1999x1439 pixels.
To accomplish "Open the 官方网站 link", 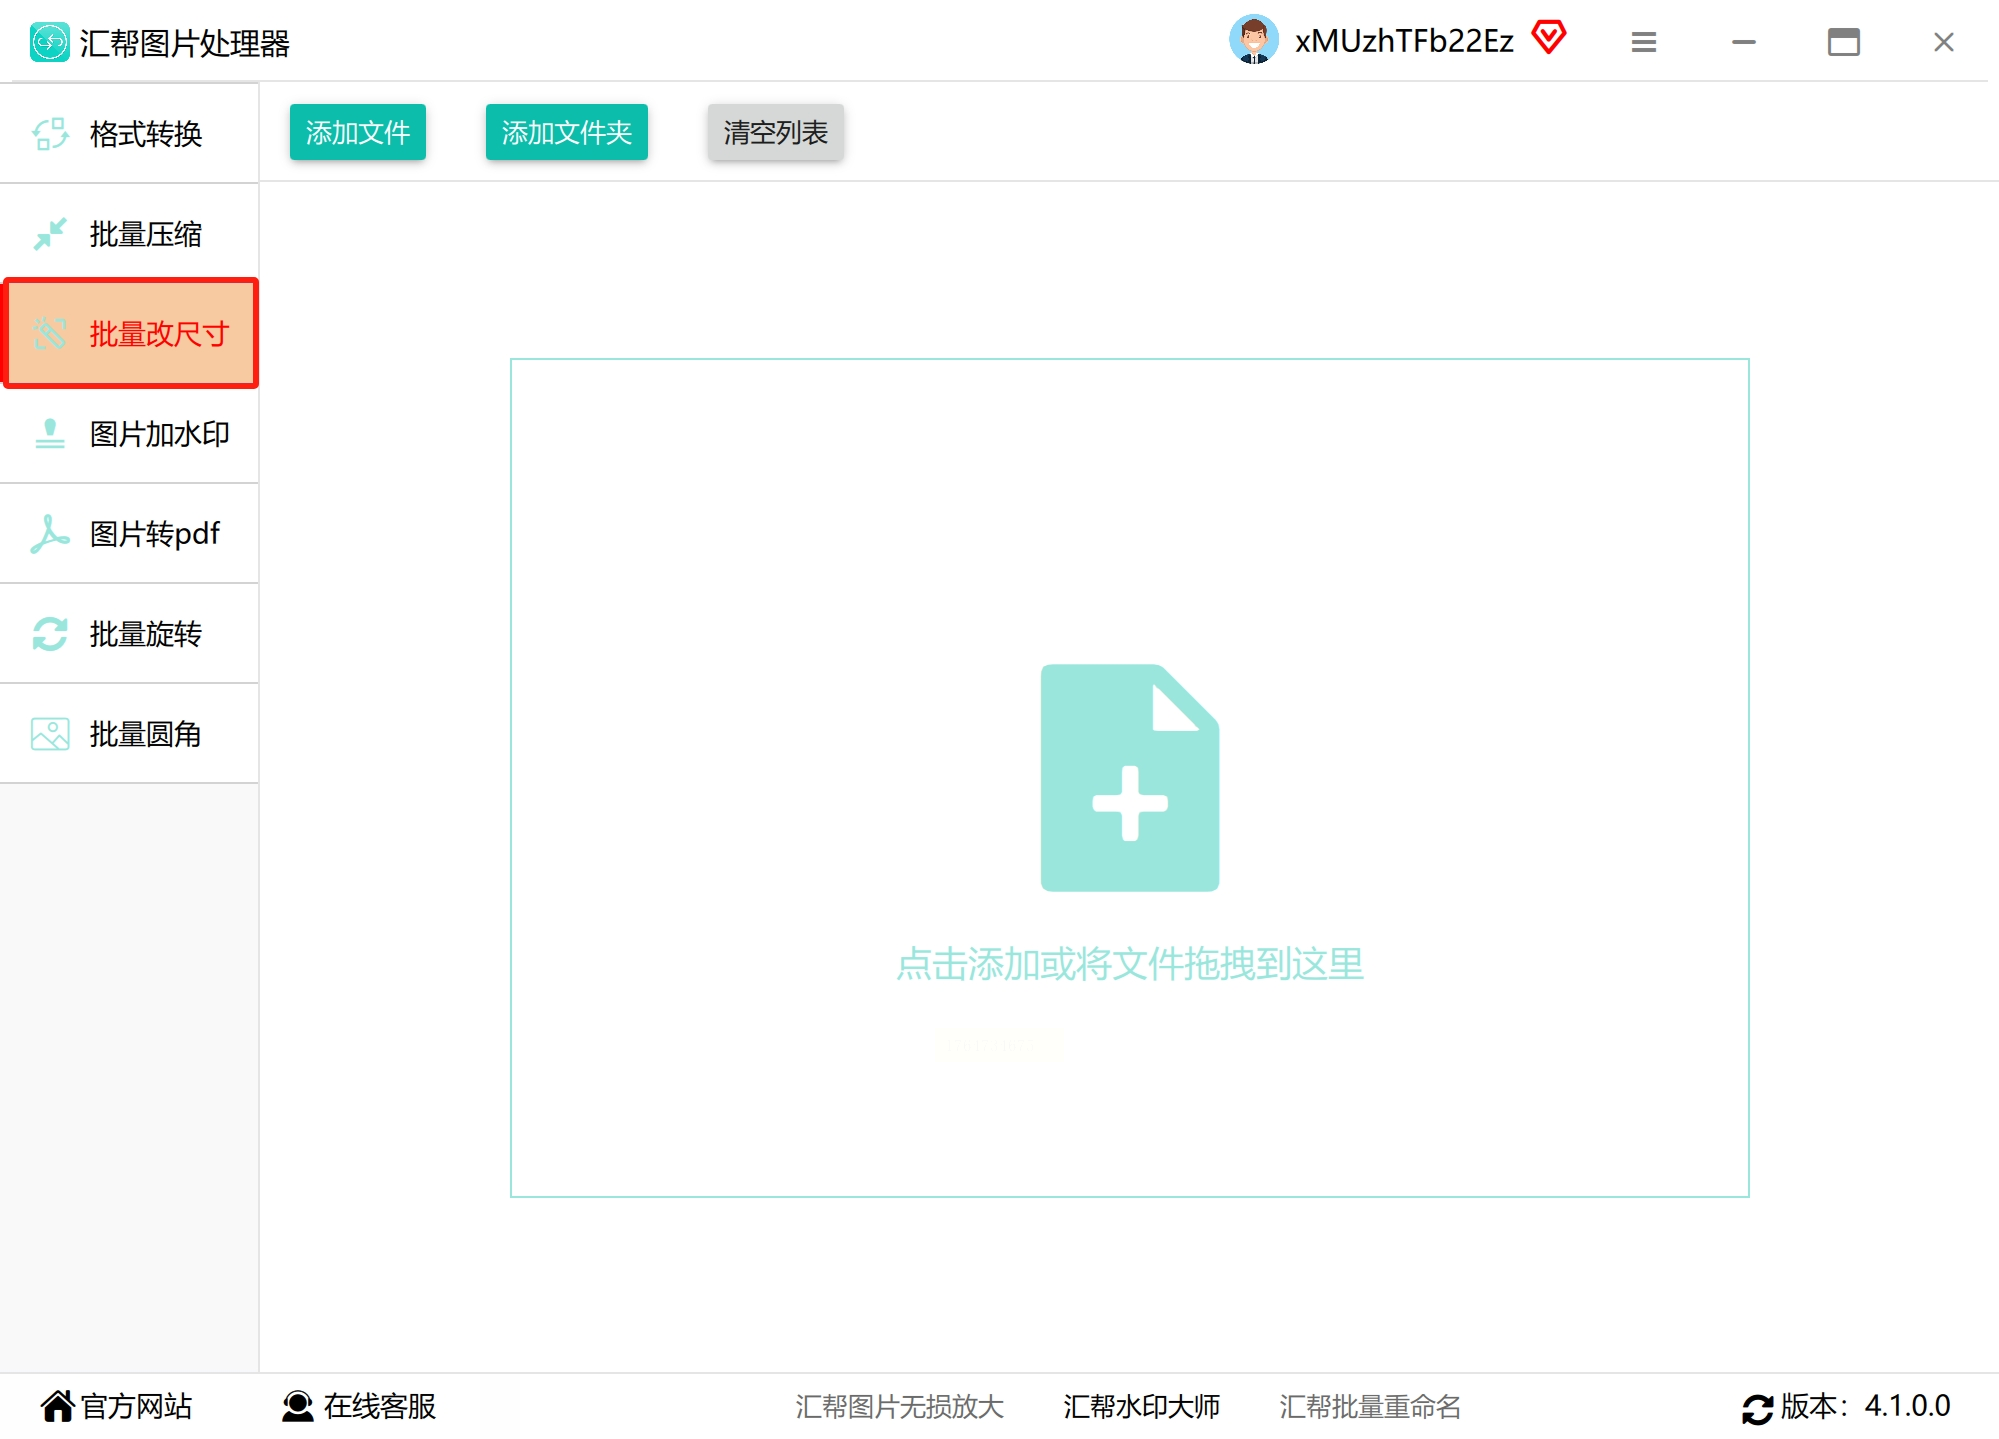I will click(x=117, y=1406).
